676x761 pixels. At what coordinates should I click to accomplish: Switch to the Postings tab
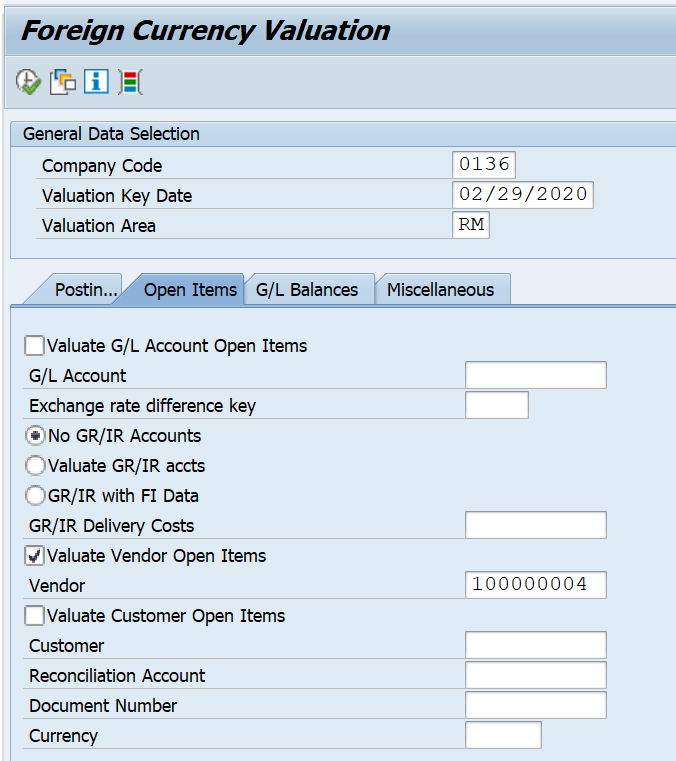tap(84, 290)
